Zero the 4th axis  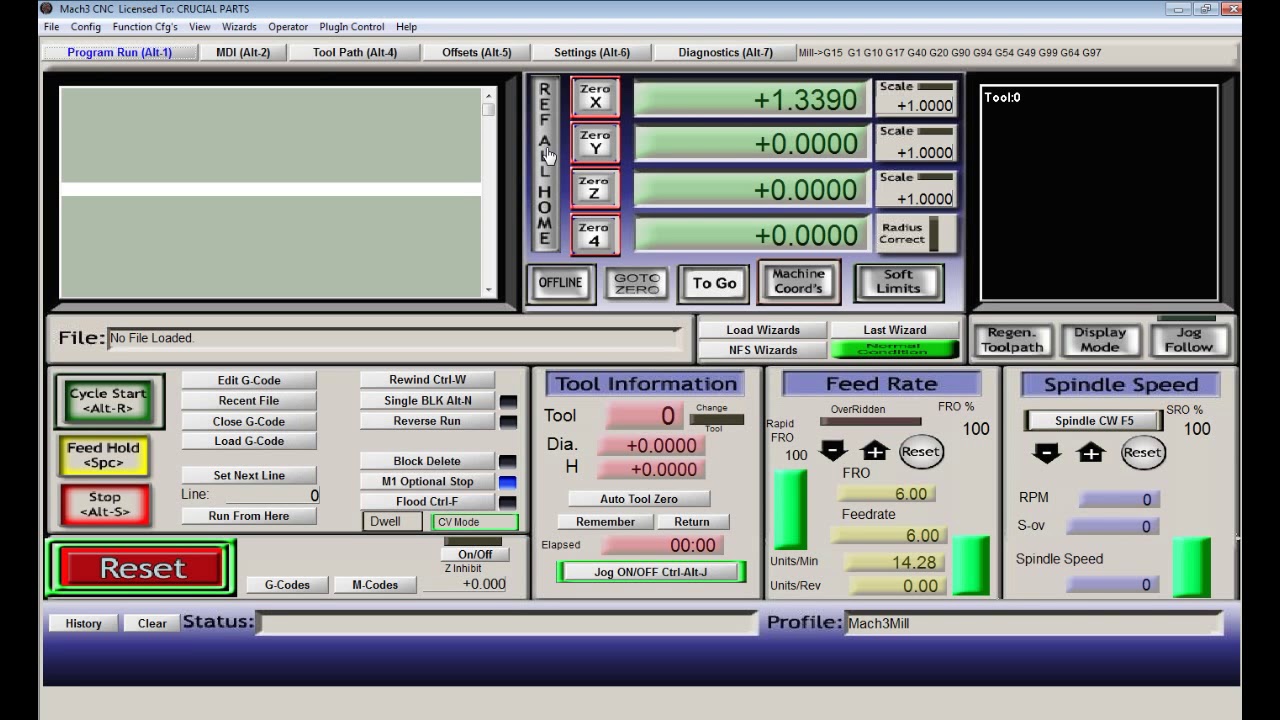pyautogui.click(x=595, y=235)
